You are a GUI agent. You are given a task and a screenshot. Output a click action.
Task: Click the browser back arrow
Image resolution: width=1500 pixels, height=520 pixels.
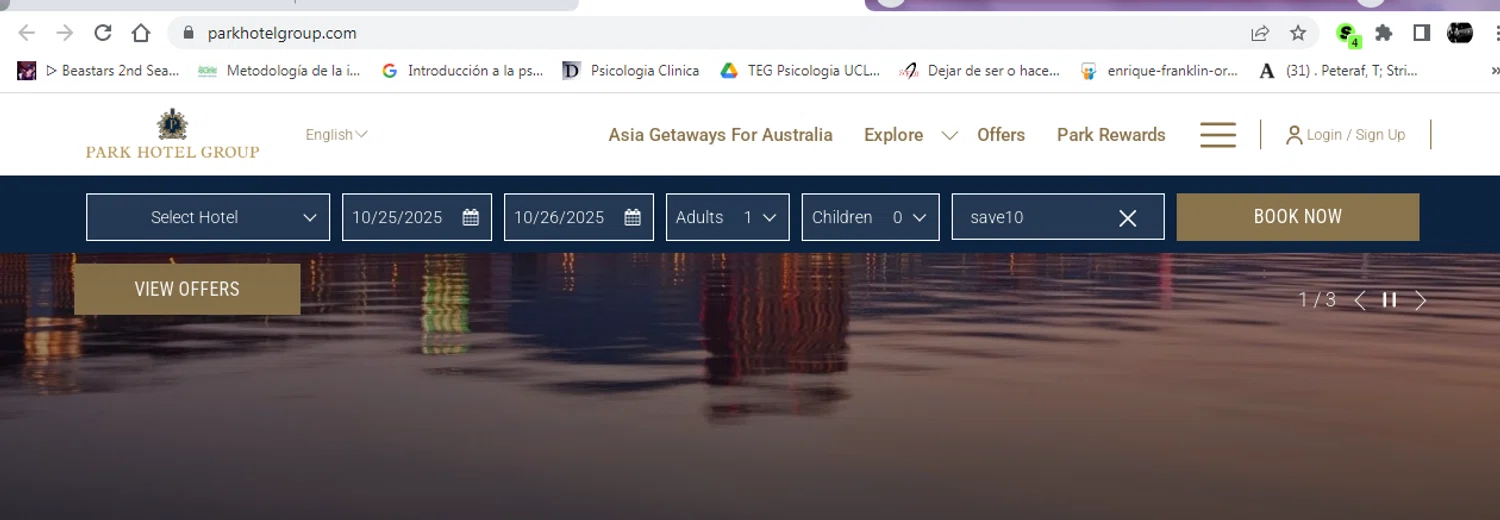tap(27, 33)
